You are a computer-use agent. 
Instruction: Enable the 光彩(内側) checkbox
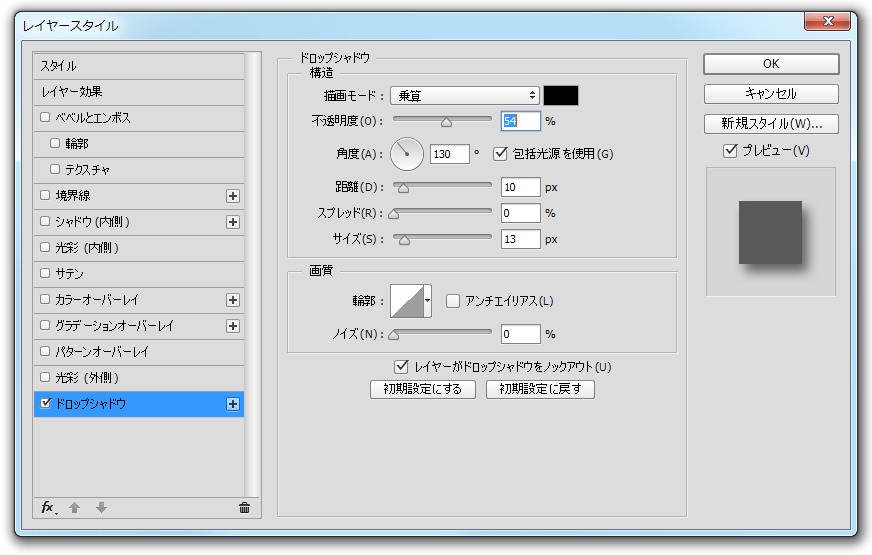pos(46,247)
